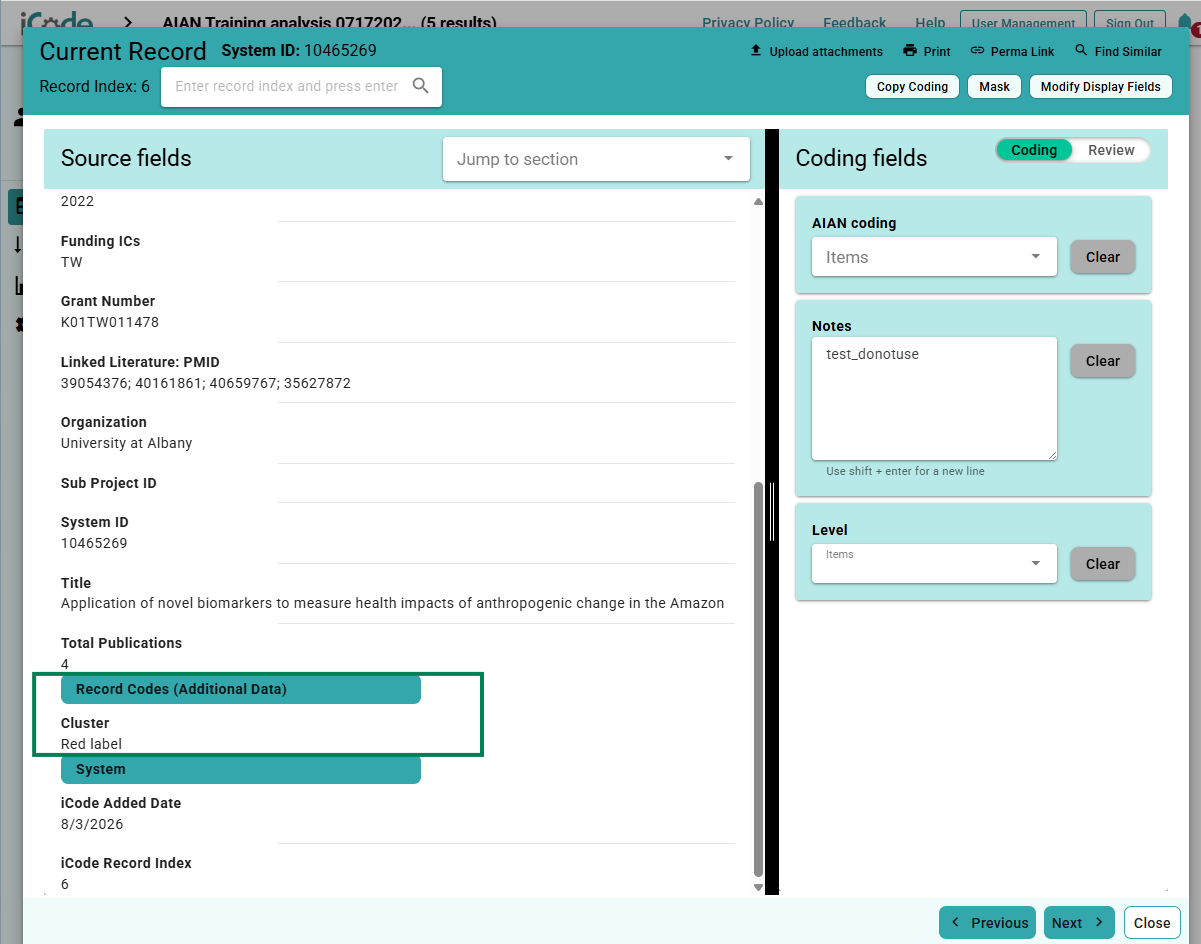
Task: Switch to Review mode toggle
Action: [x=1111, y=150]
